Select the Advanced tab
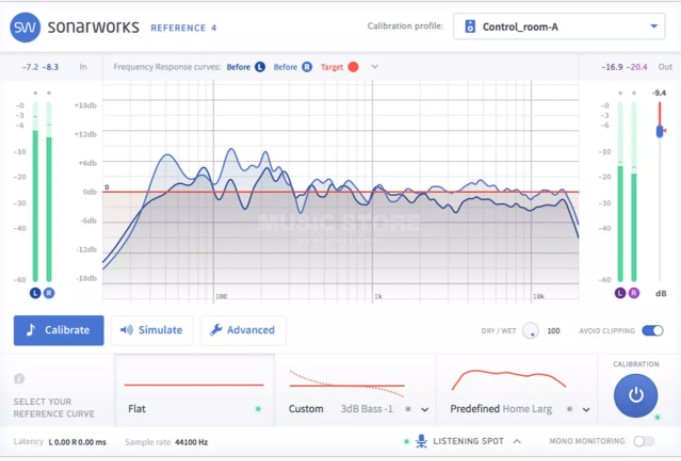The image size is (681, 461). coord(243,330)
